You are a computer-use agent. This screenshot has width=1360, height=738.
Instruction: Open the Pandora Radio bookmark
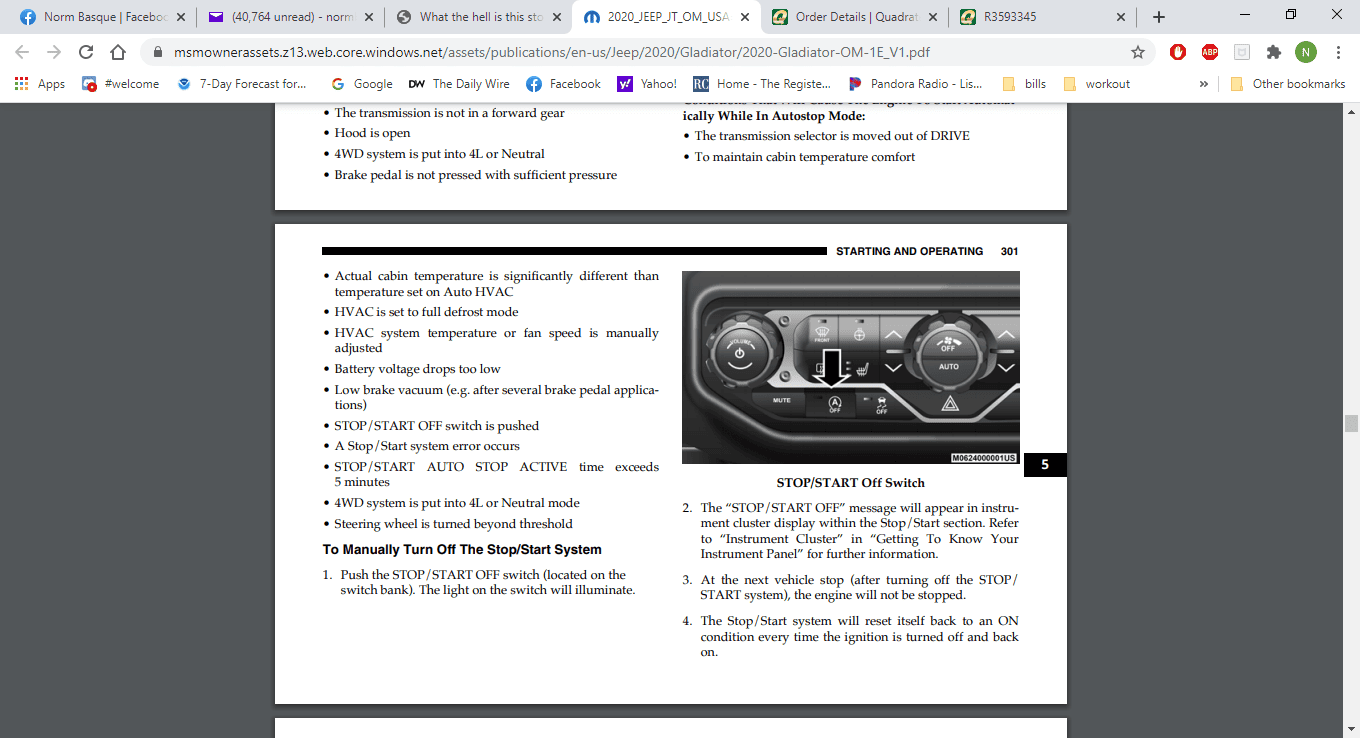(915, 84)
